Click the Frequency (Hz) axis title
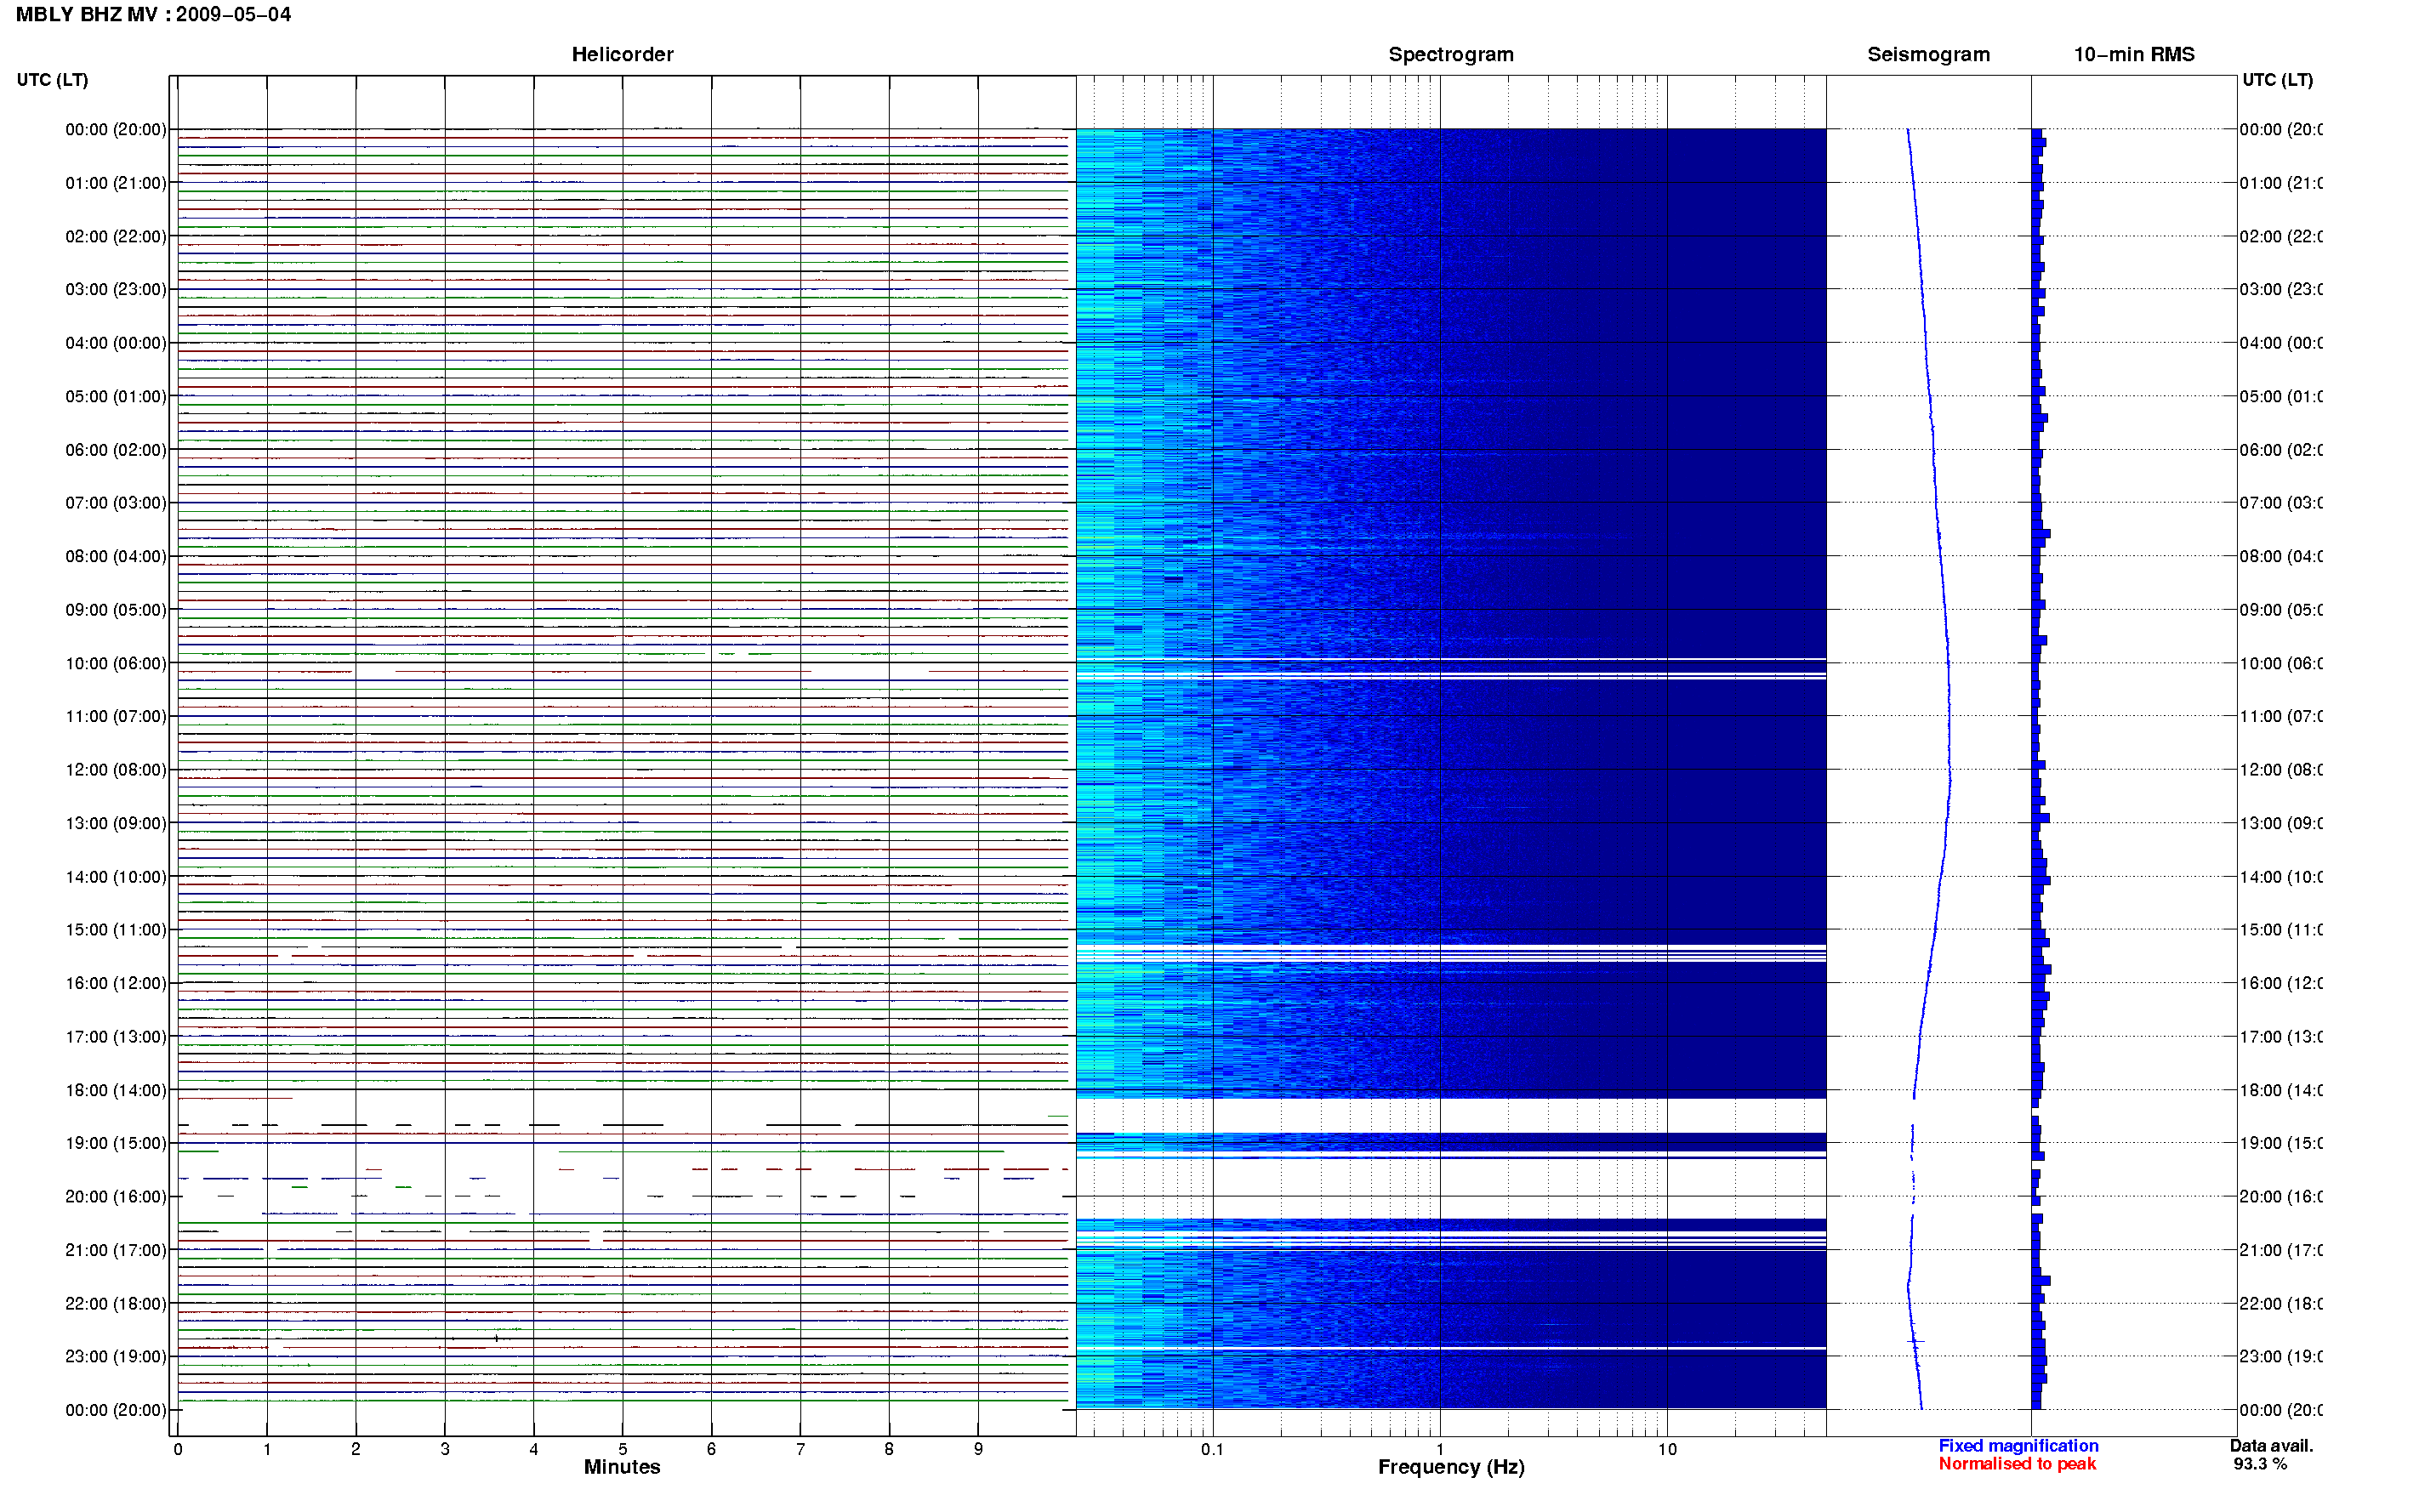 pyautogui.click(x=1451, y=1468)
